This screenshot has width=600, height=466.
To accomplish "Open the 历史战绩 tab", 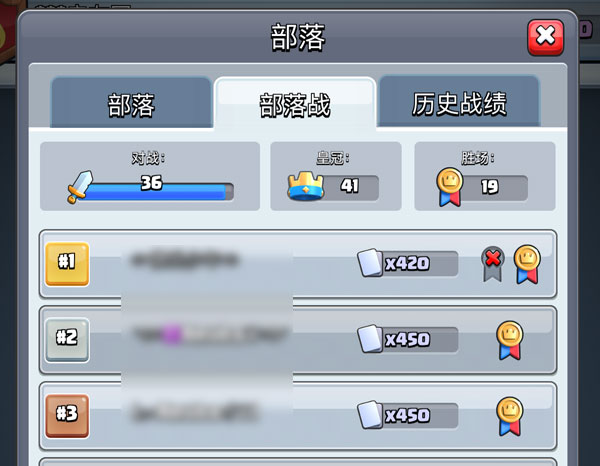I will [459, 102].
